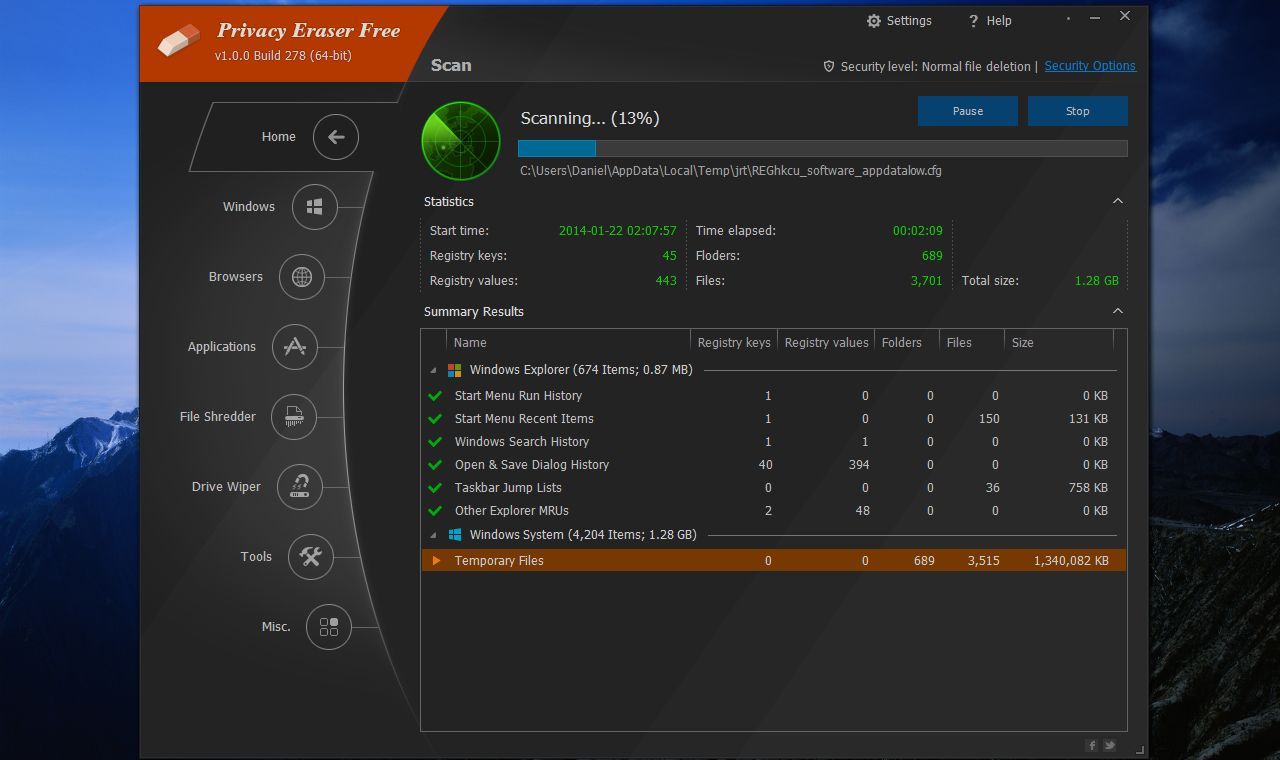Select the Windows Search History row
This screenshot has width=1280, height=760.
(x=774, y=442)
